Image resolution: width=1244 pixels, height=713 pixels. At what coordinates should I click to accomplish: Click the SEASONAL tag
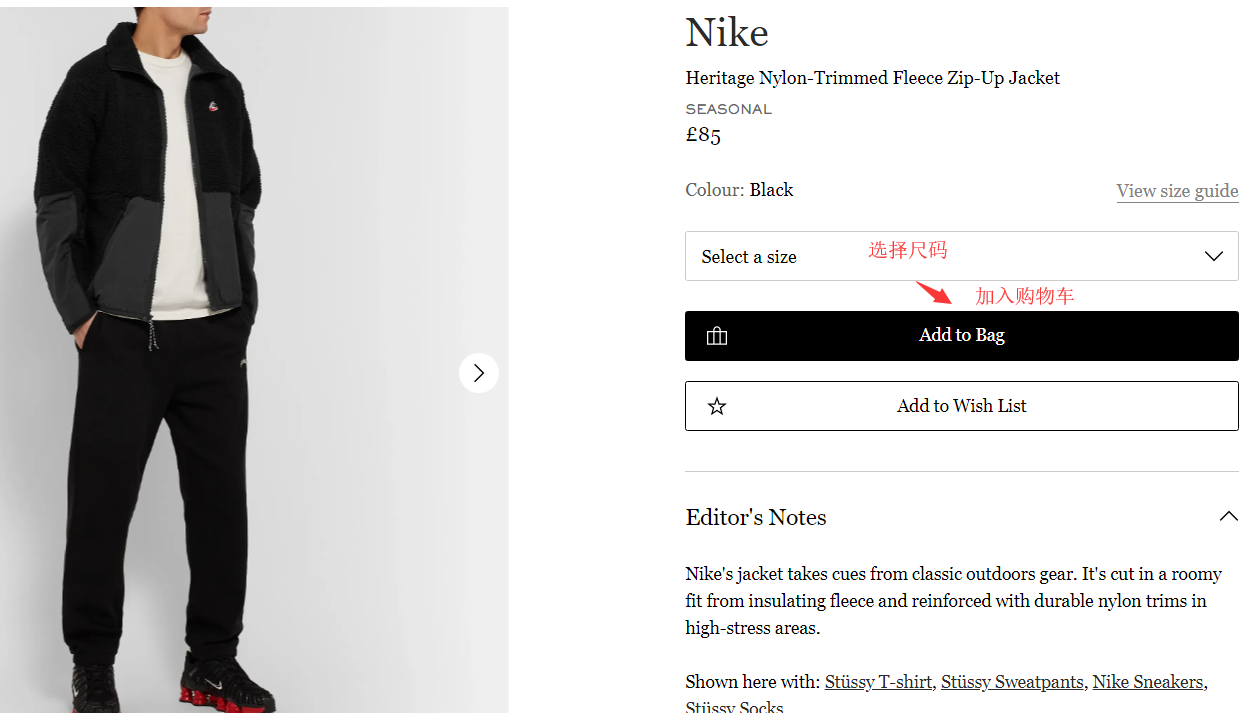pyautogui.click(x=728, y=109)
